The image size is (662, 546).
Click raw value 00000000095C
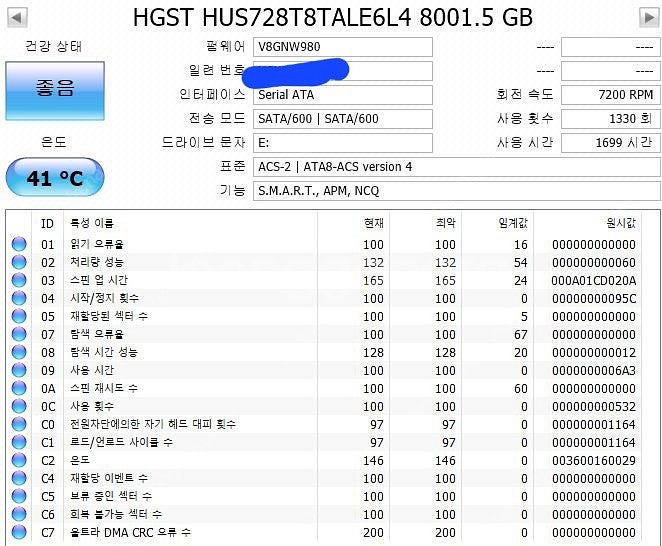point(594,299)
